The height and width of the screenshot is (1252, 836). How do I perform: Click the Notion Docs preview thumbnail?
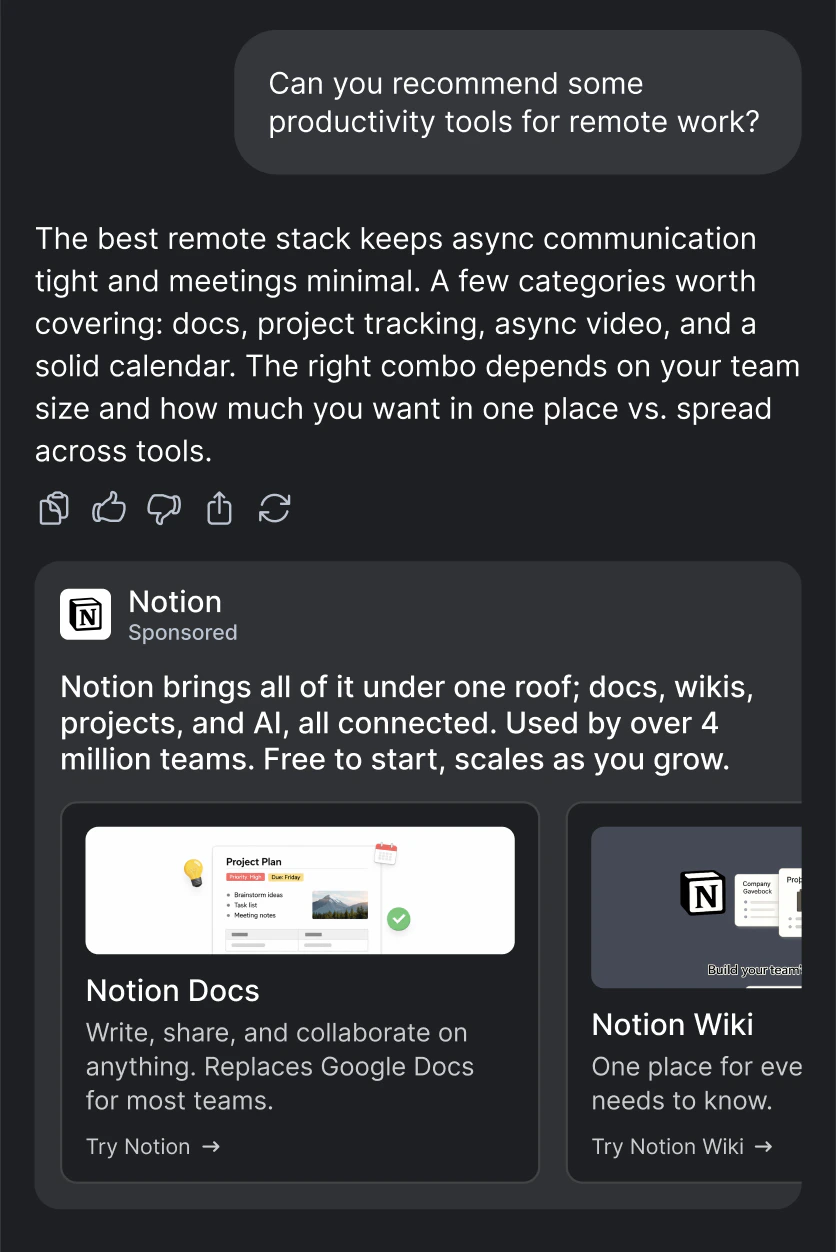point(300,889)
